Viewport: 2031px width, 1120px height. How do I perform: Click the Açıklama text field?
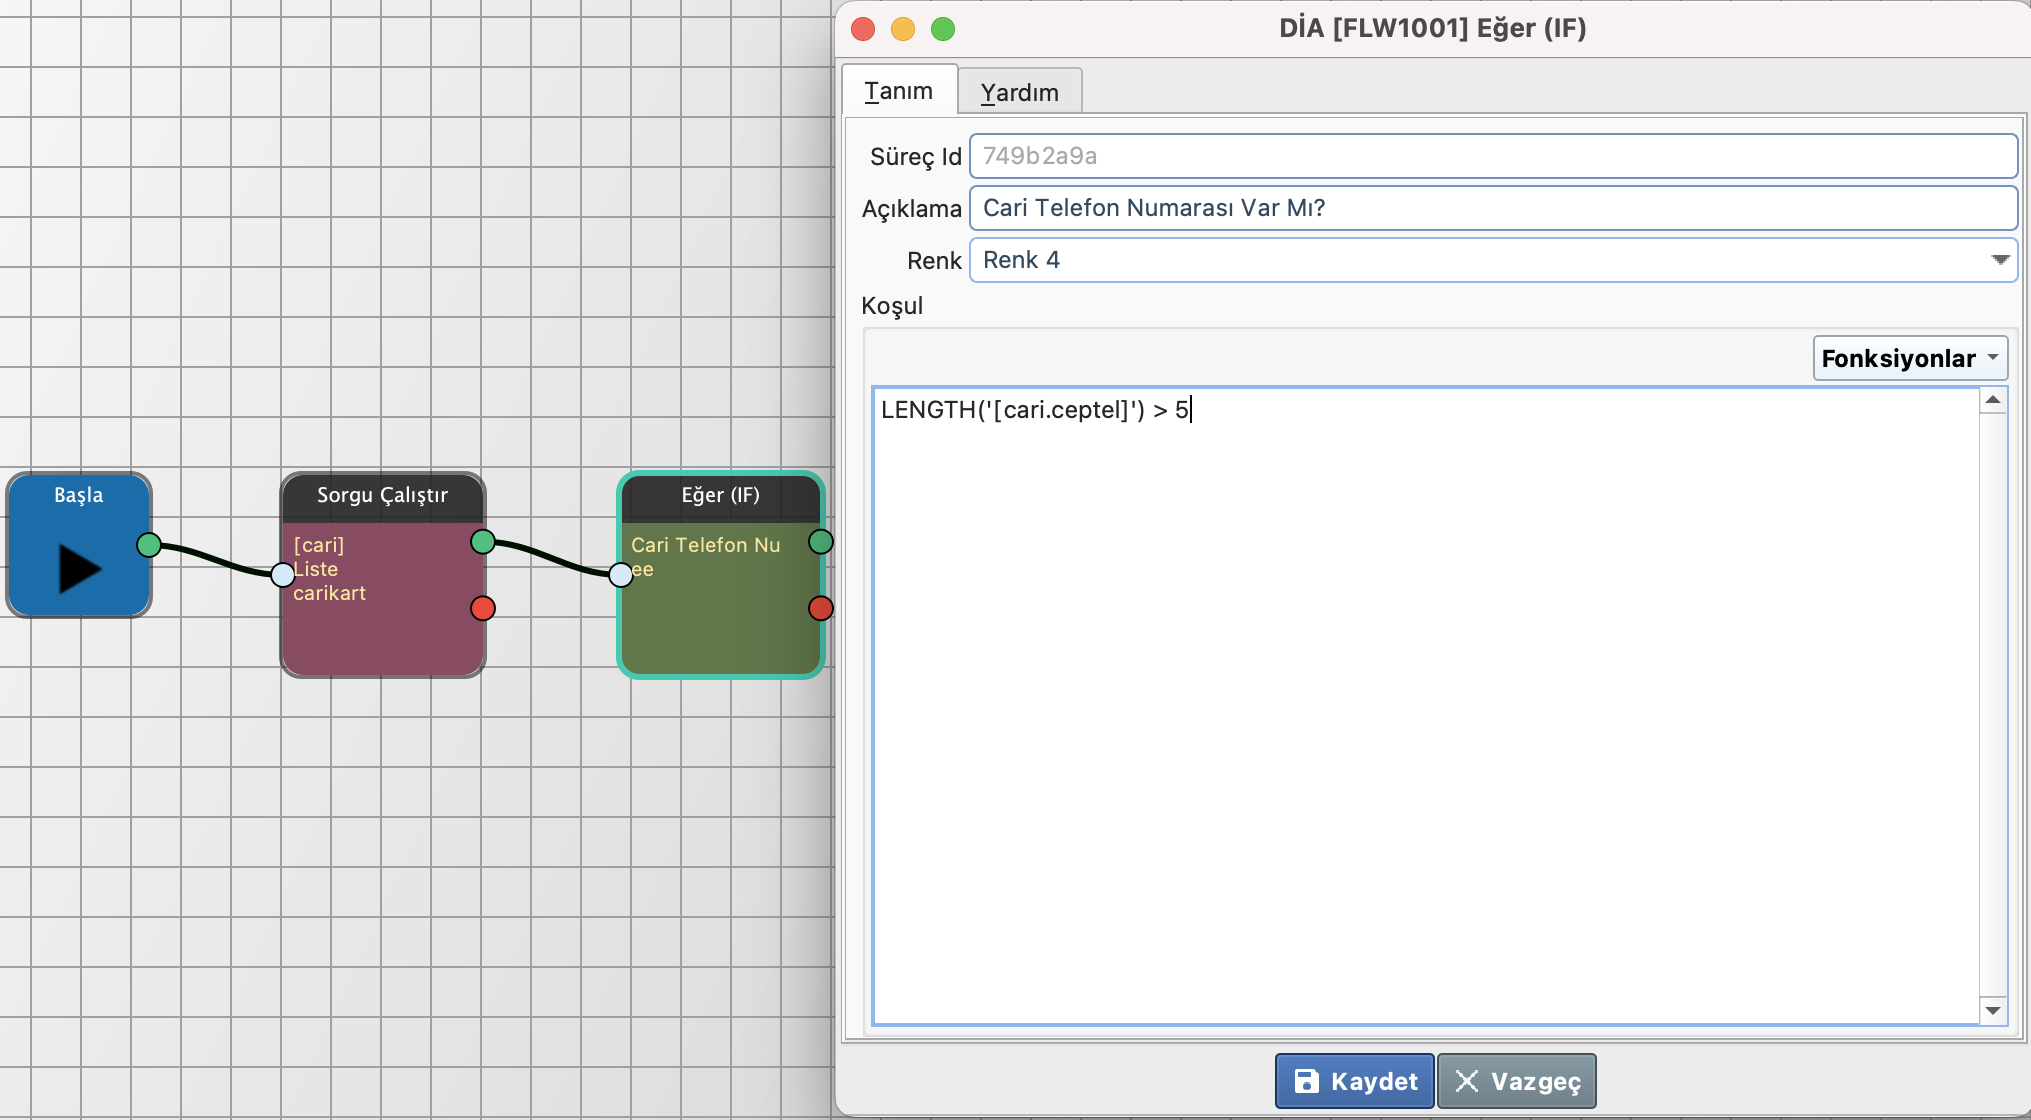pyautogui.click(x=1491, y=208)
